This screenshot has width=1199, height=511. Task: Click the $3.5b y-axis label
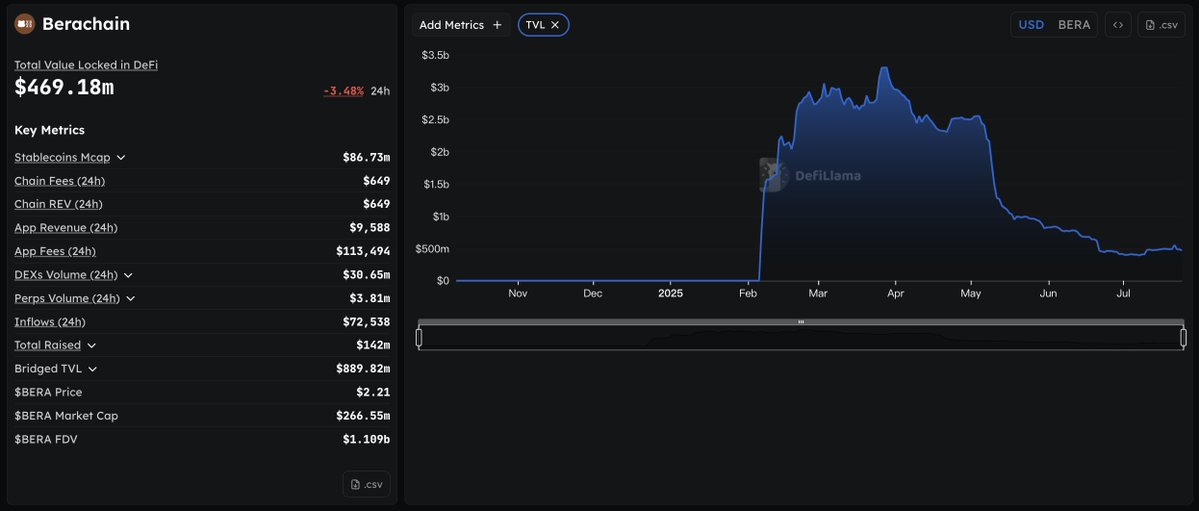[x=436, y=55]
